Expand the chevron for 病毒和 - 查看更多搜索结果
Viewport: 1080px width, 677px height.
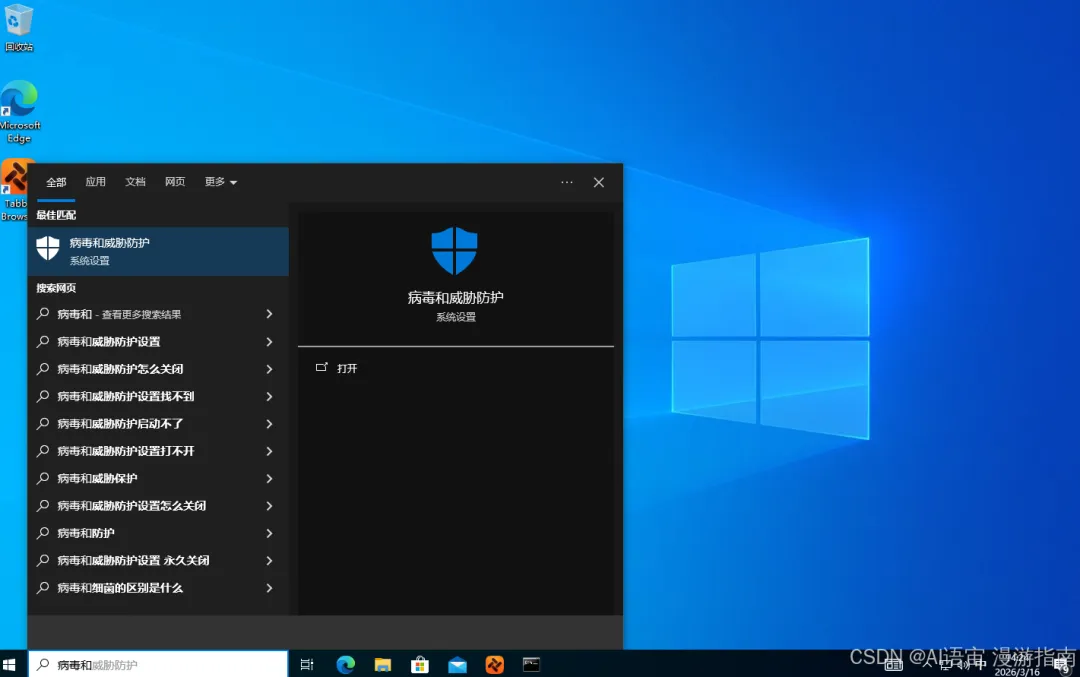tap(269, 314)
